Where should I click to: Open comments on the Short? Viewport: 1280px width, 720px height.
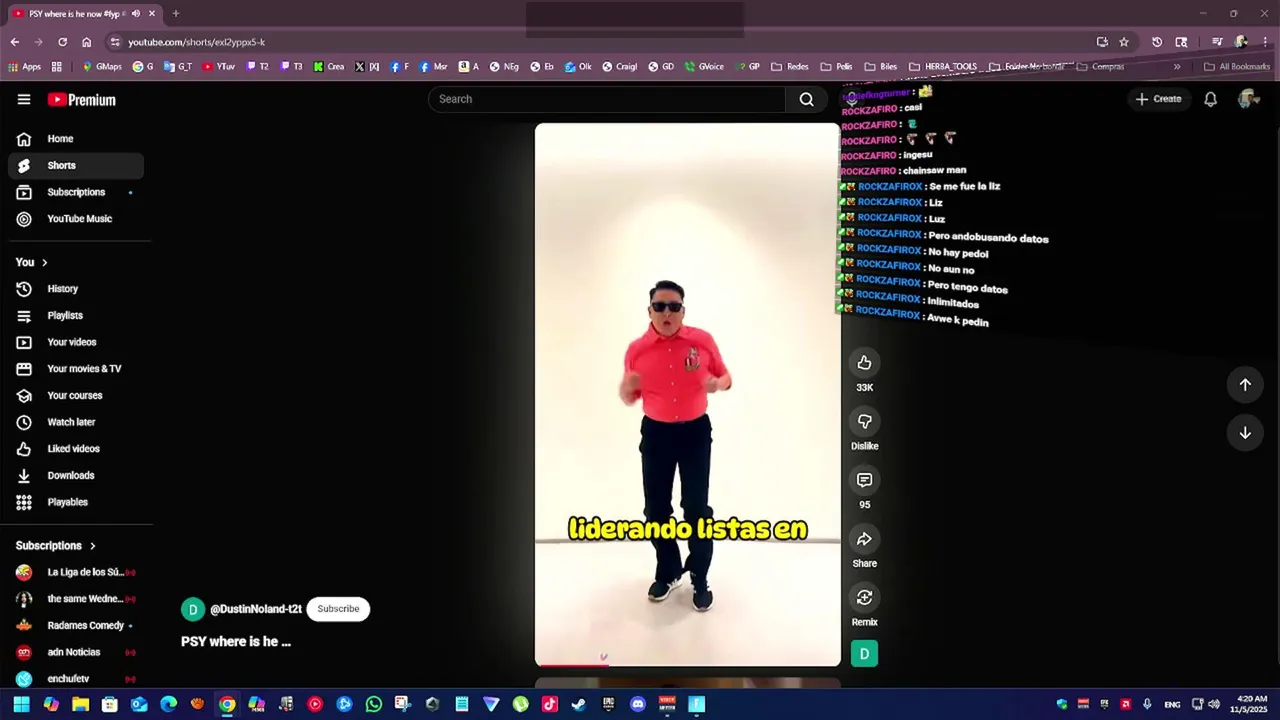(x=865, y=481)
